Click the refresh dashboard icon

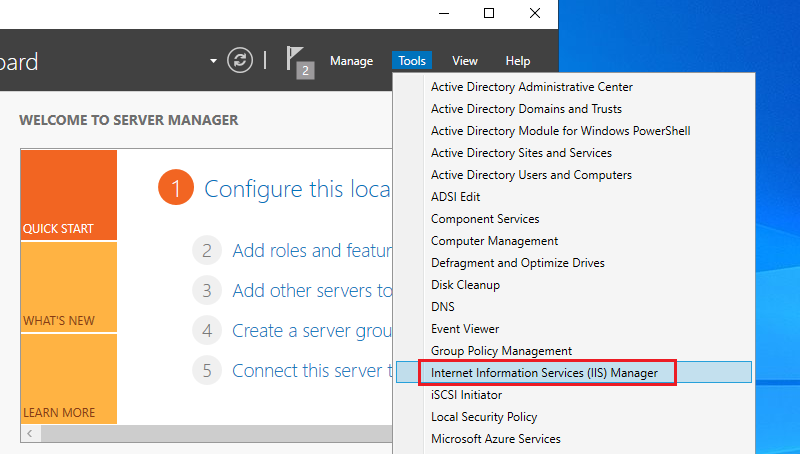240,60
